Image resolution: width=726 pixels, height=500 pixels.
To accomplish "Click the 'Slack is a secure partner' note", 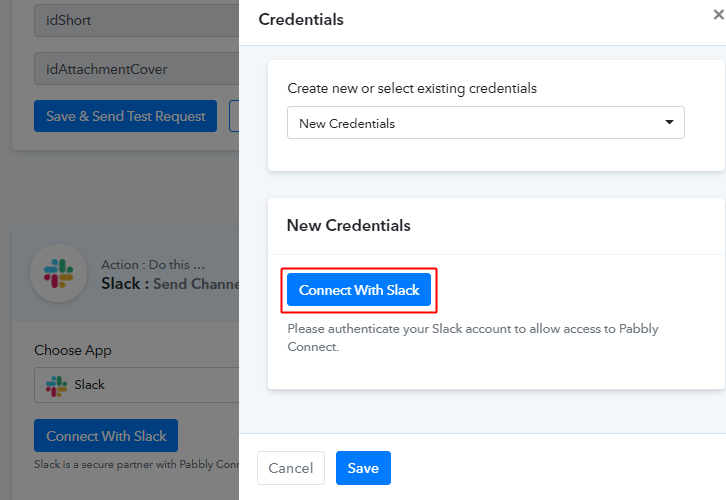I will click(x=137, y=464).
